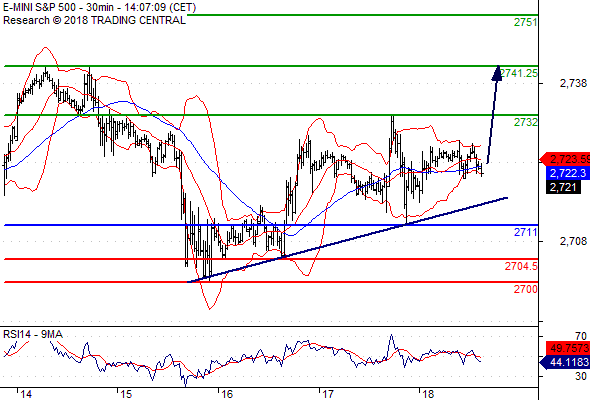This screenshot has height=400, width=590.
Task: Click the 2,738 price axis value
Action: pos(573,83)
